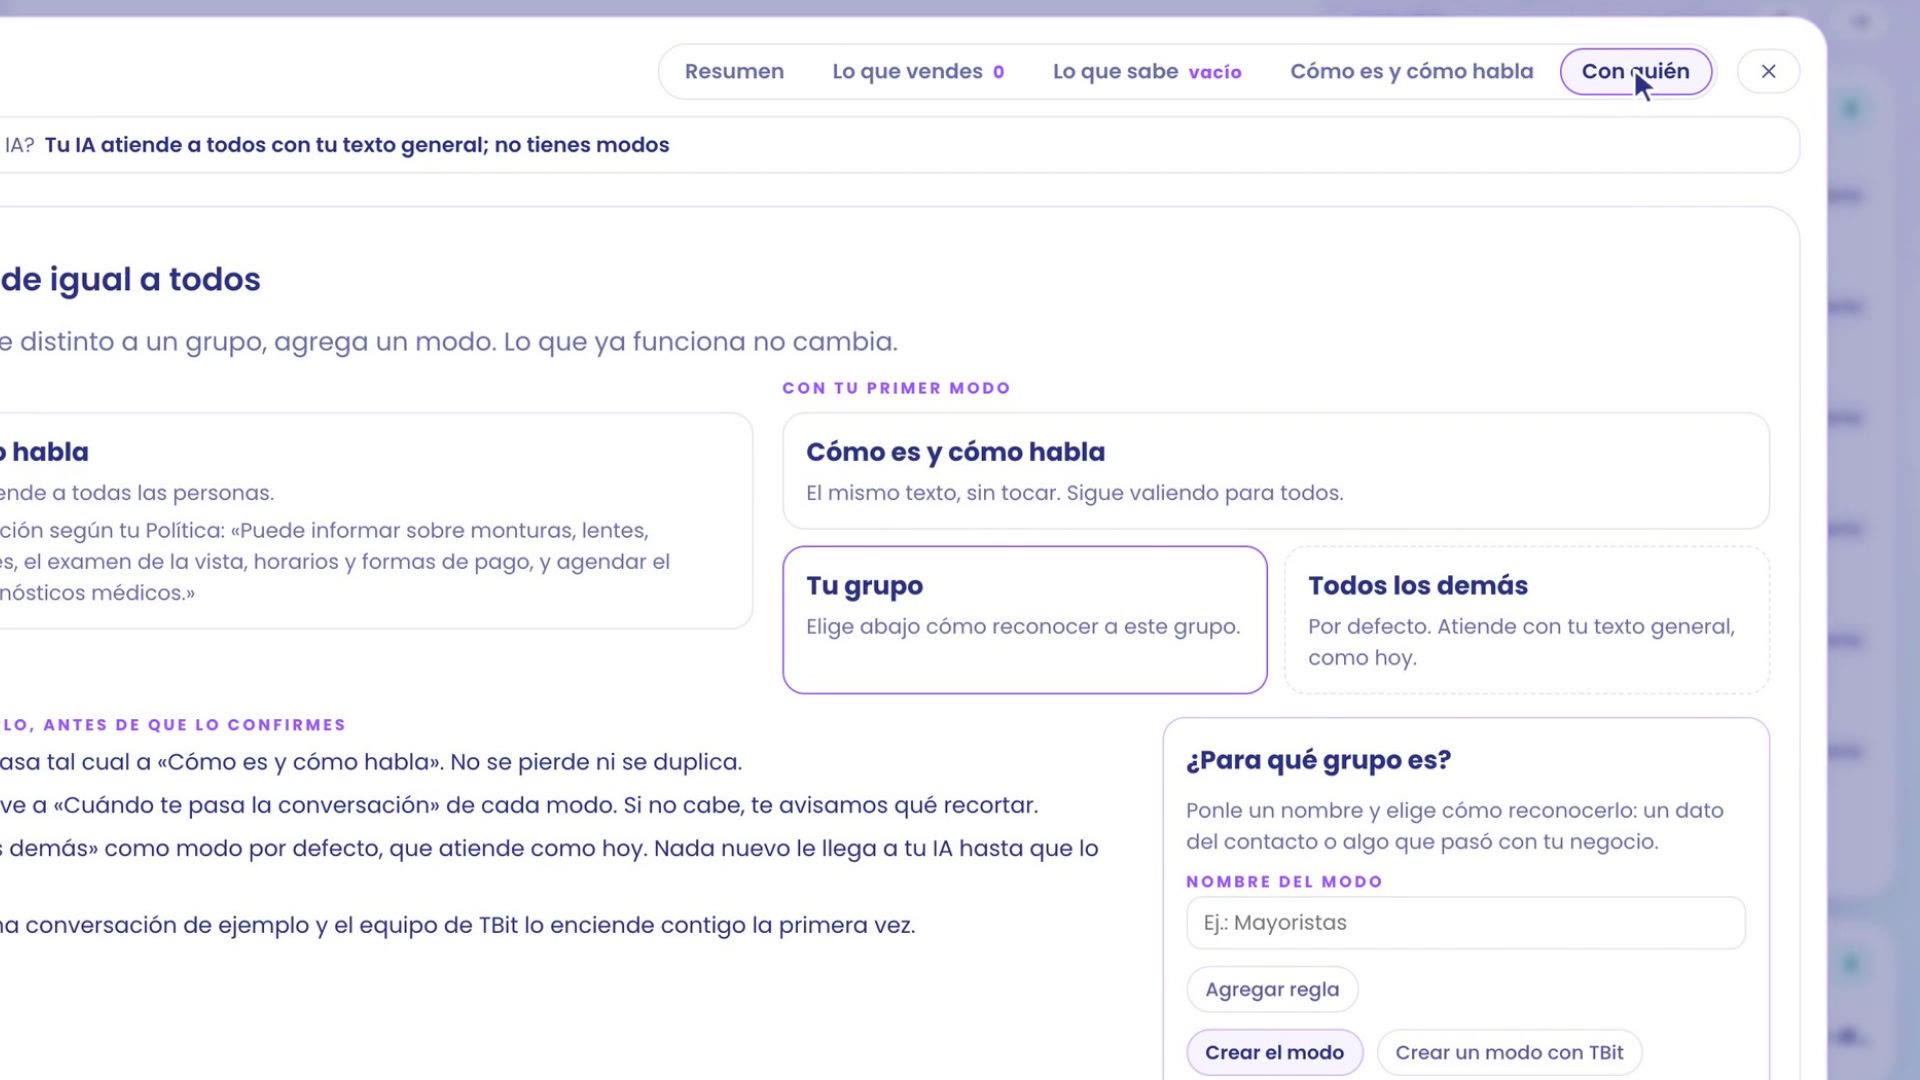This screenshot has height=1080, width=1920.
Task: Click the 'vacío' badge on Lo que sabe
Action: [x=1215, y=72]
